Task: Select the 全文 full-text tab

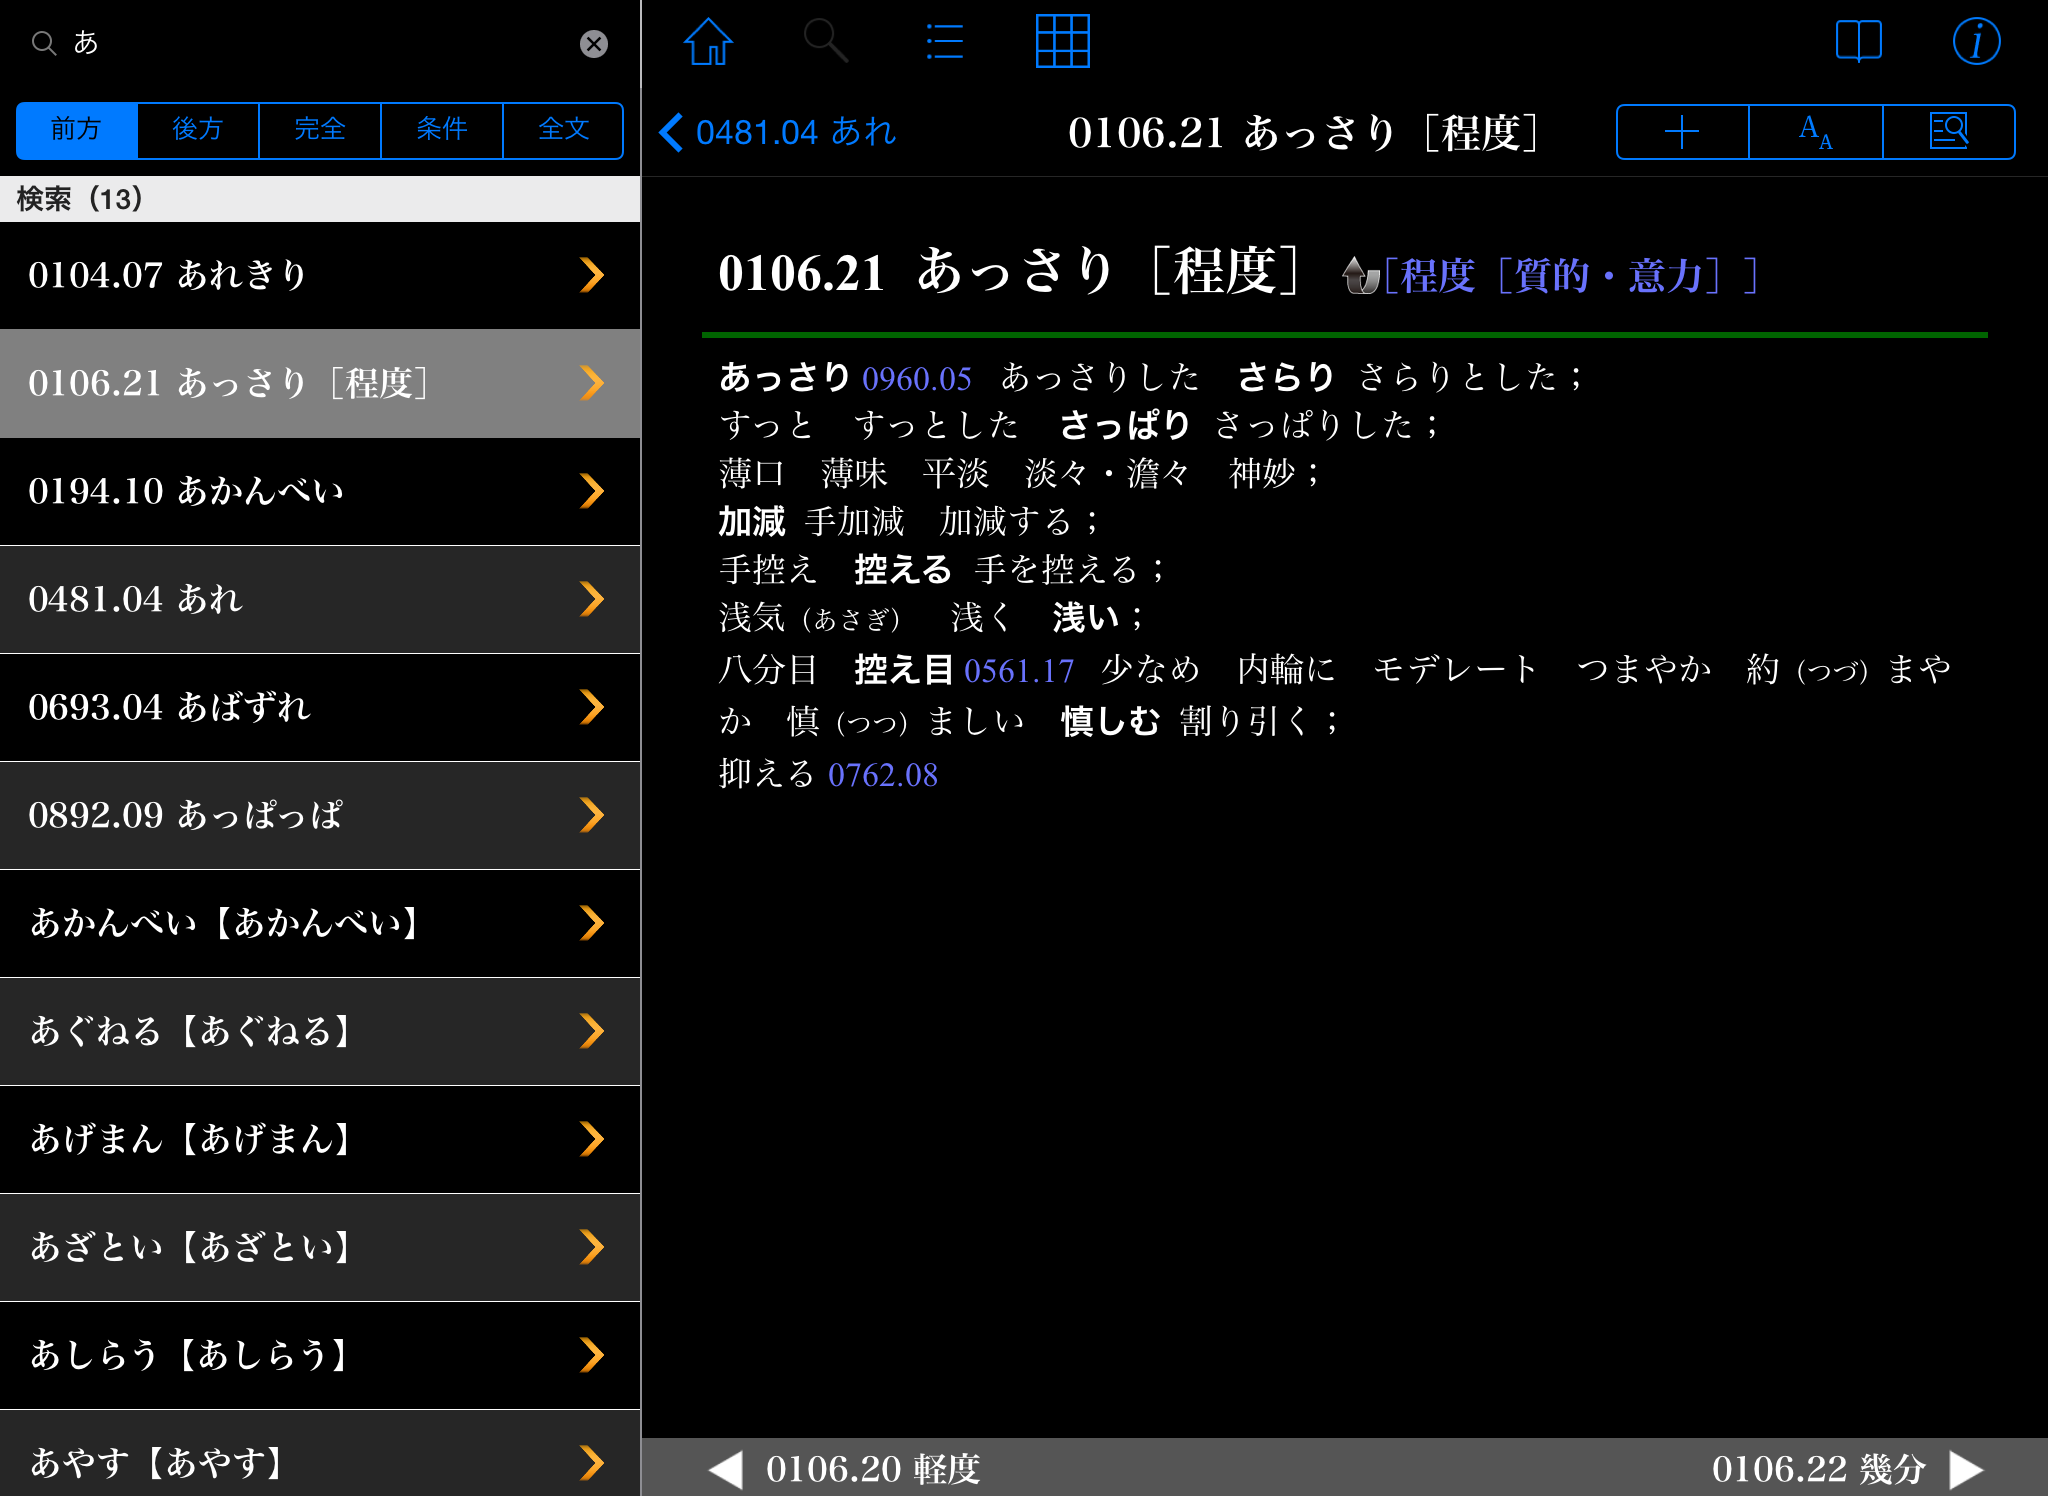Action: [563, 130]
